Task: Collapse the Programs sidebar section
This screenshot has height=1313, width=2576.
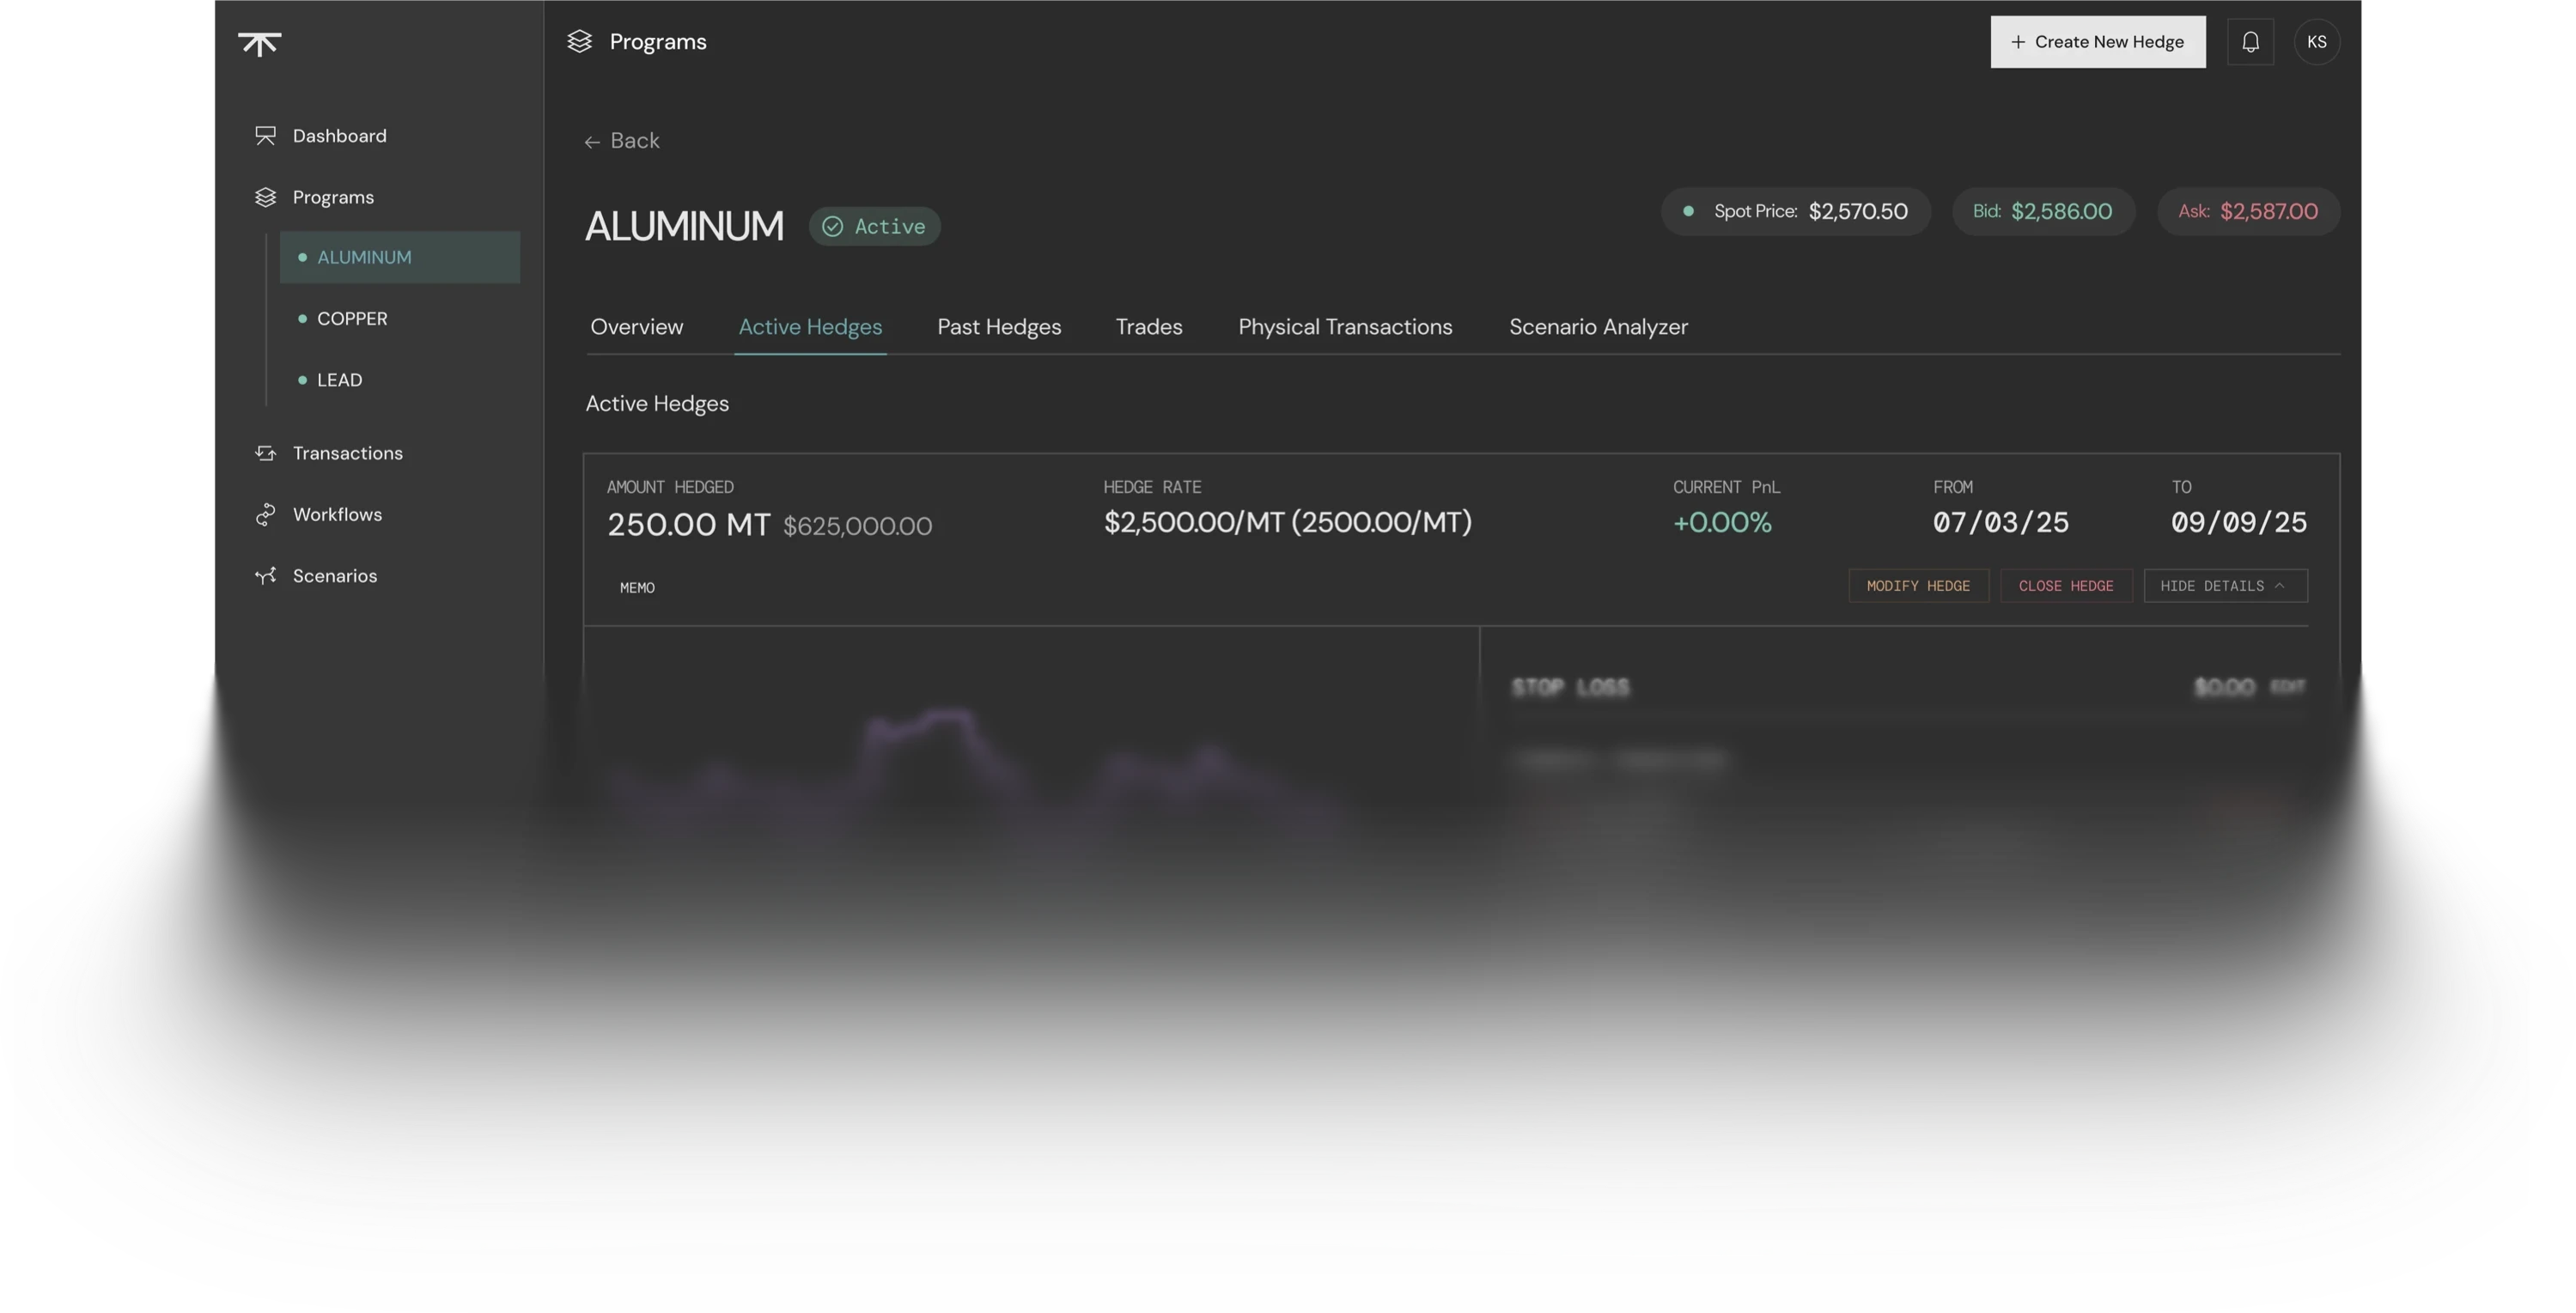Action: 333,197
